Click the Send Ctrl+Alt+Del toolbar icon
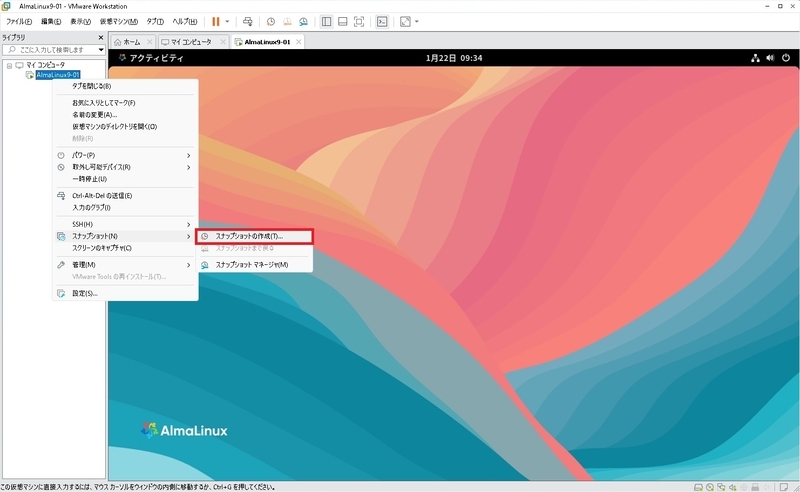This screenshot has height=492, width=800. click(247, 21)
